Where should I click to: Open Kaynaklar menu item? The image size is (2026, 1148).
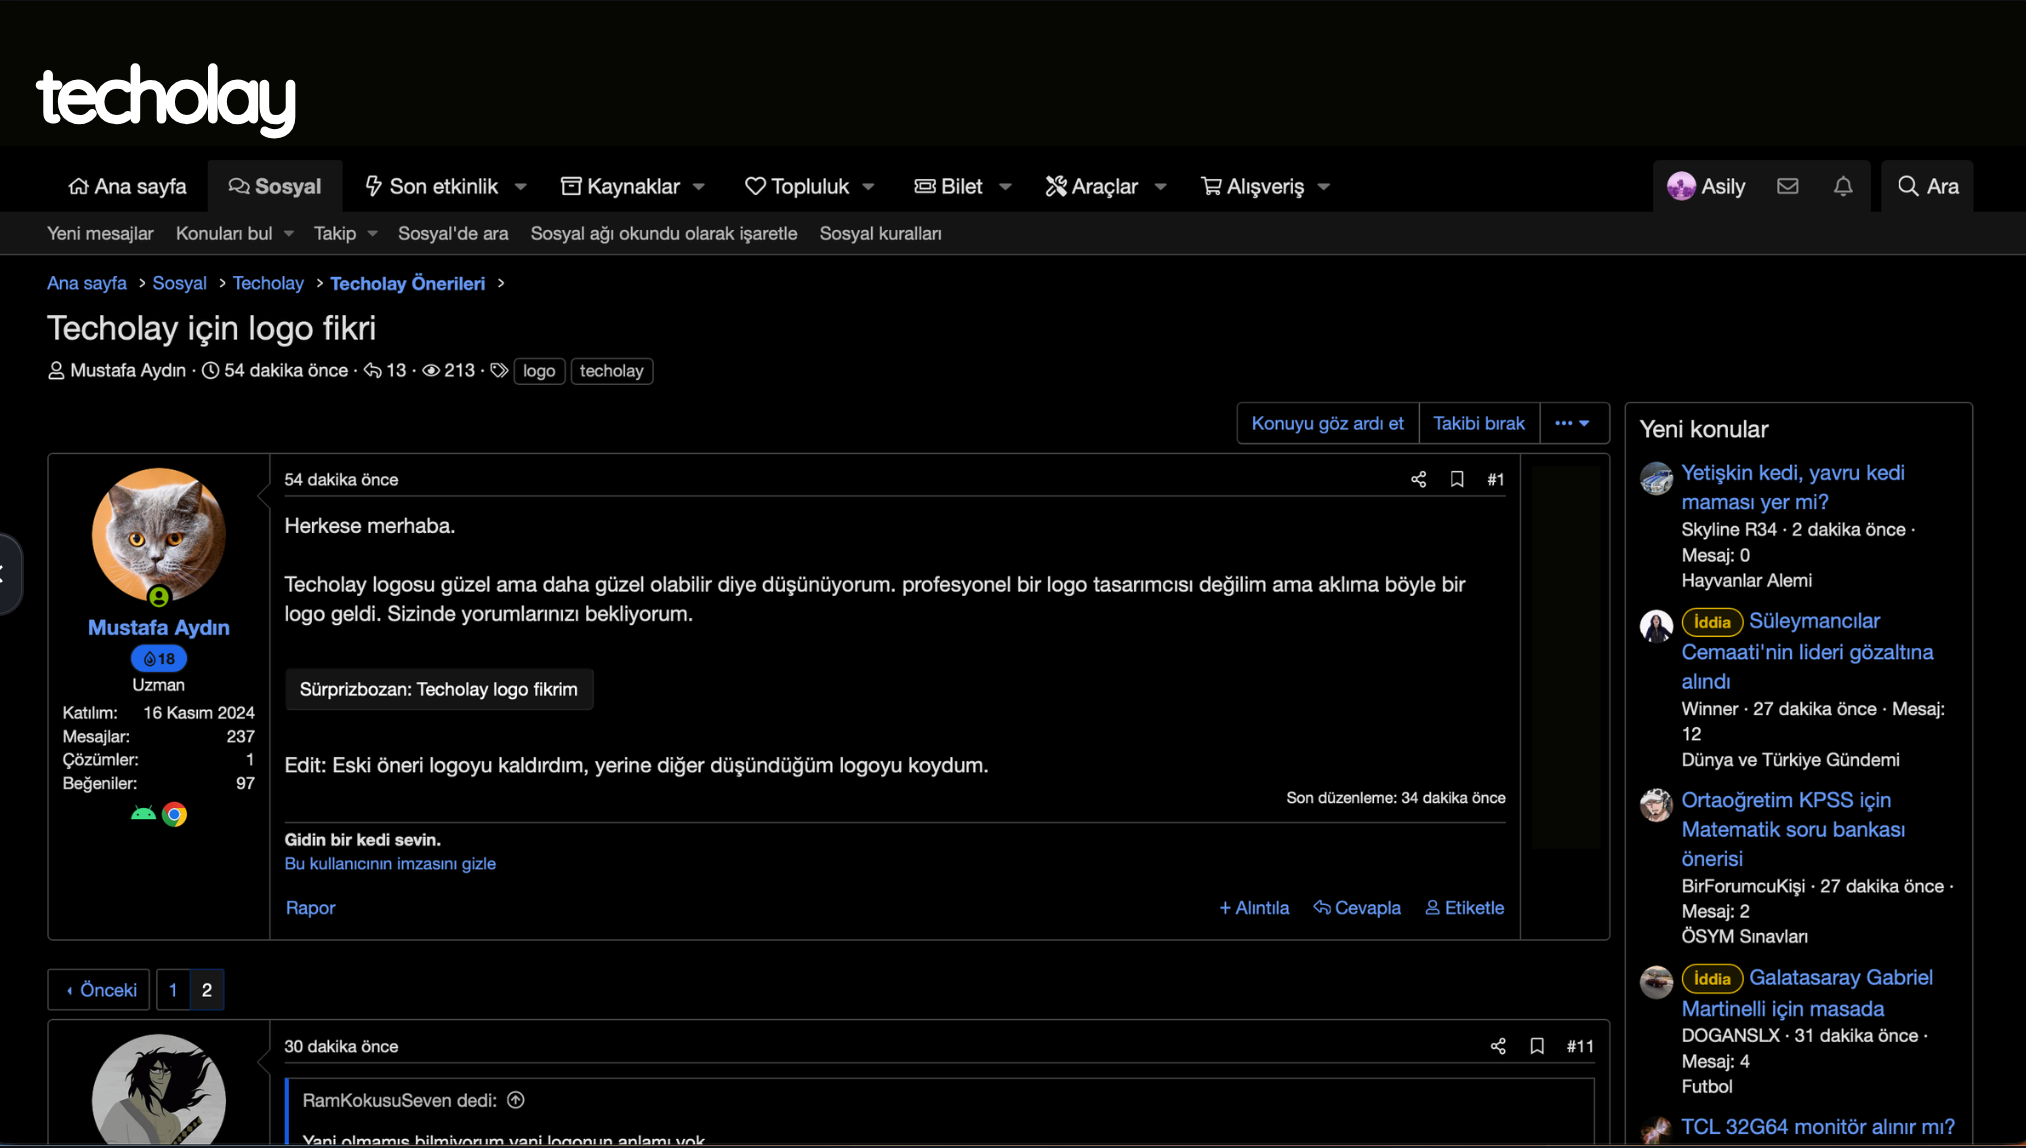pos(620,186)
